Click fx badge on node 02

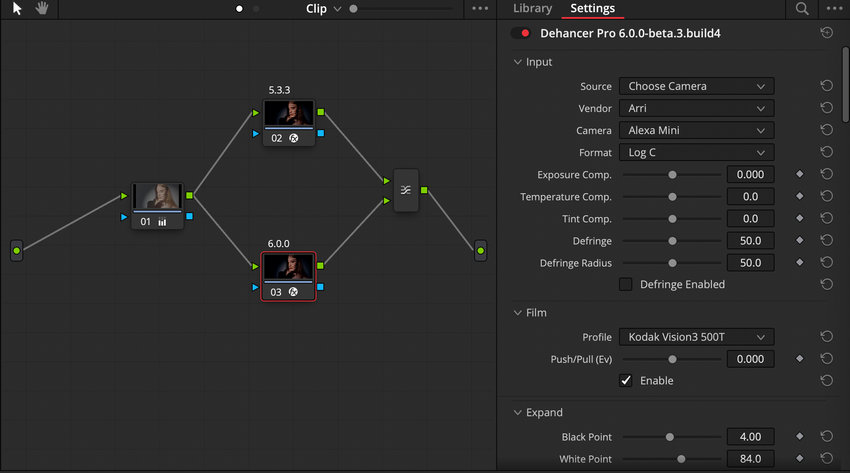294,138
